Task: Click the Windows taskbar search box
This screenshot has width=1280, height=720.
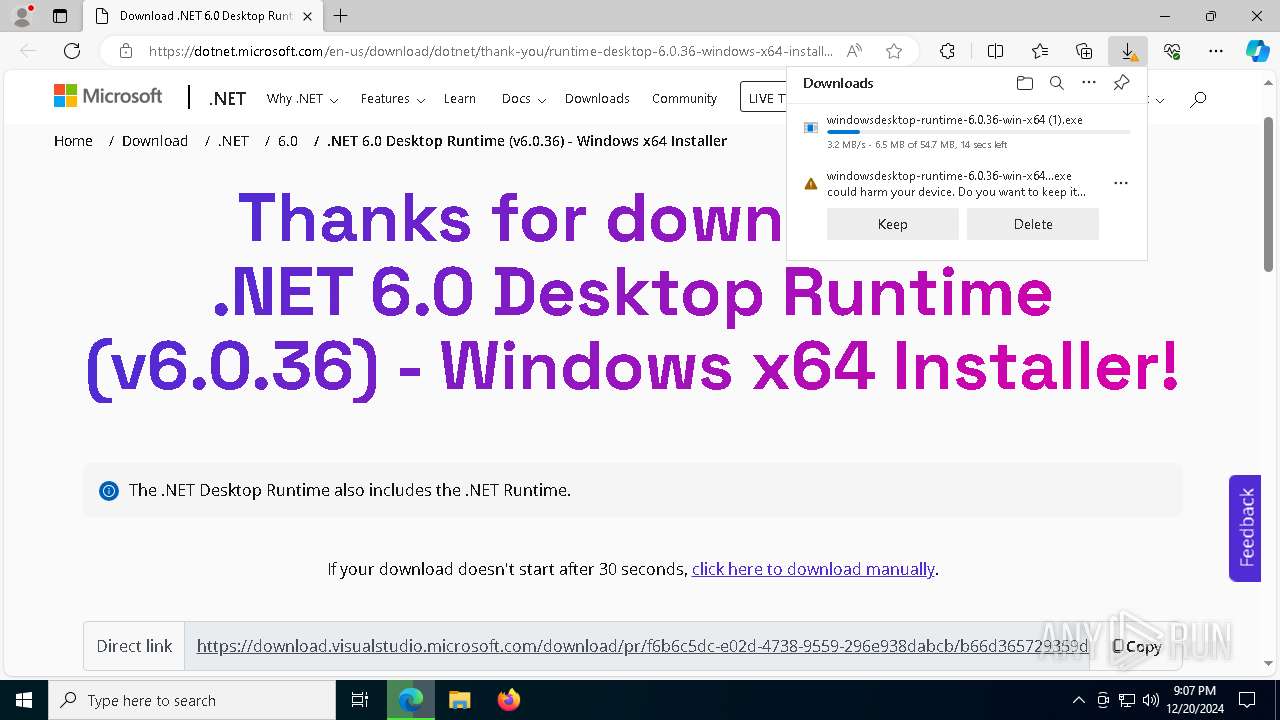Action: point(192,700)
